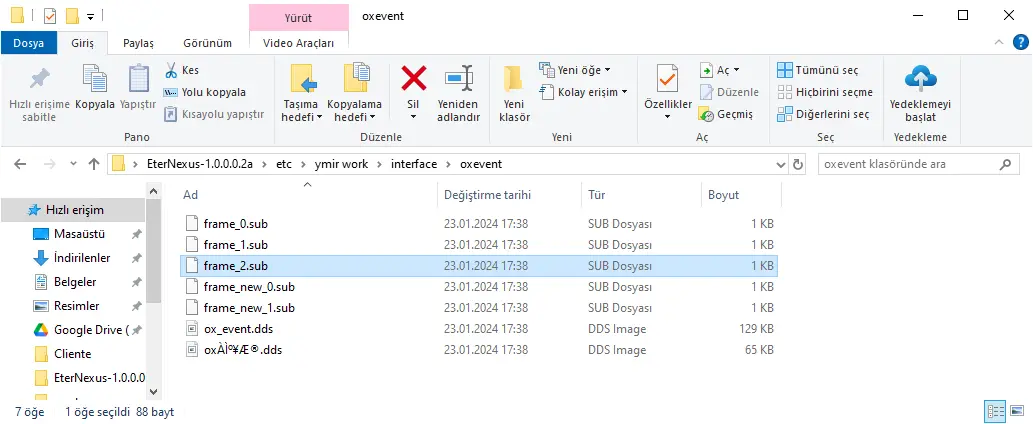Open quick access toolbar customize arrow
The height and width of the screenshot is (424, 1033).
(90, 16)
